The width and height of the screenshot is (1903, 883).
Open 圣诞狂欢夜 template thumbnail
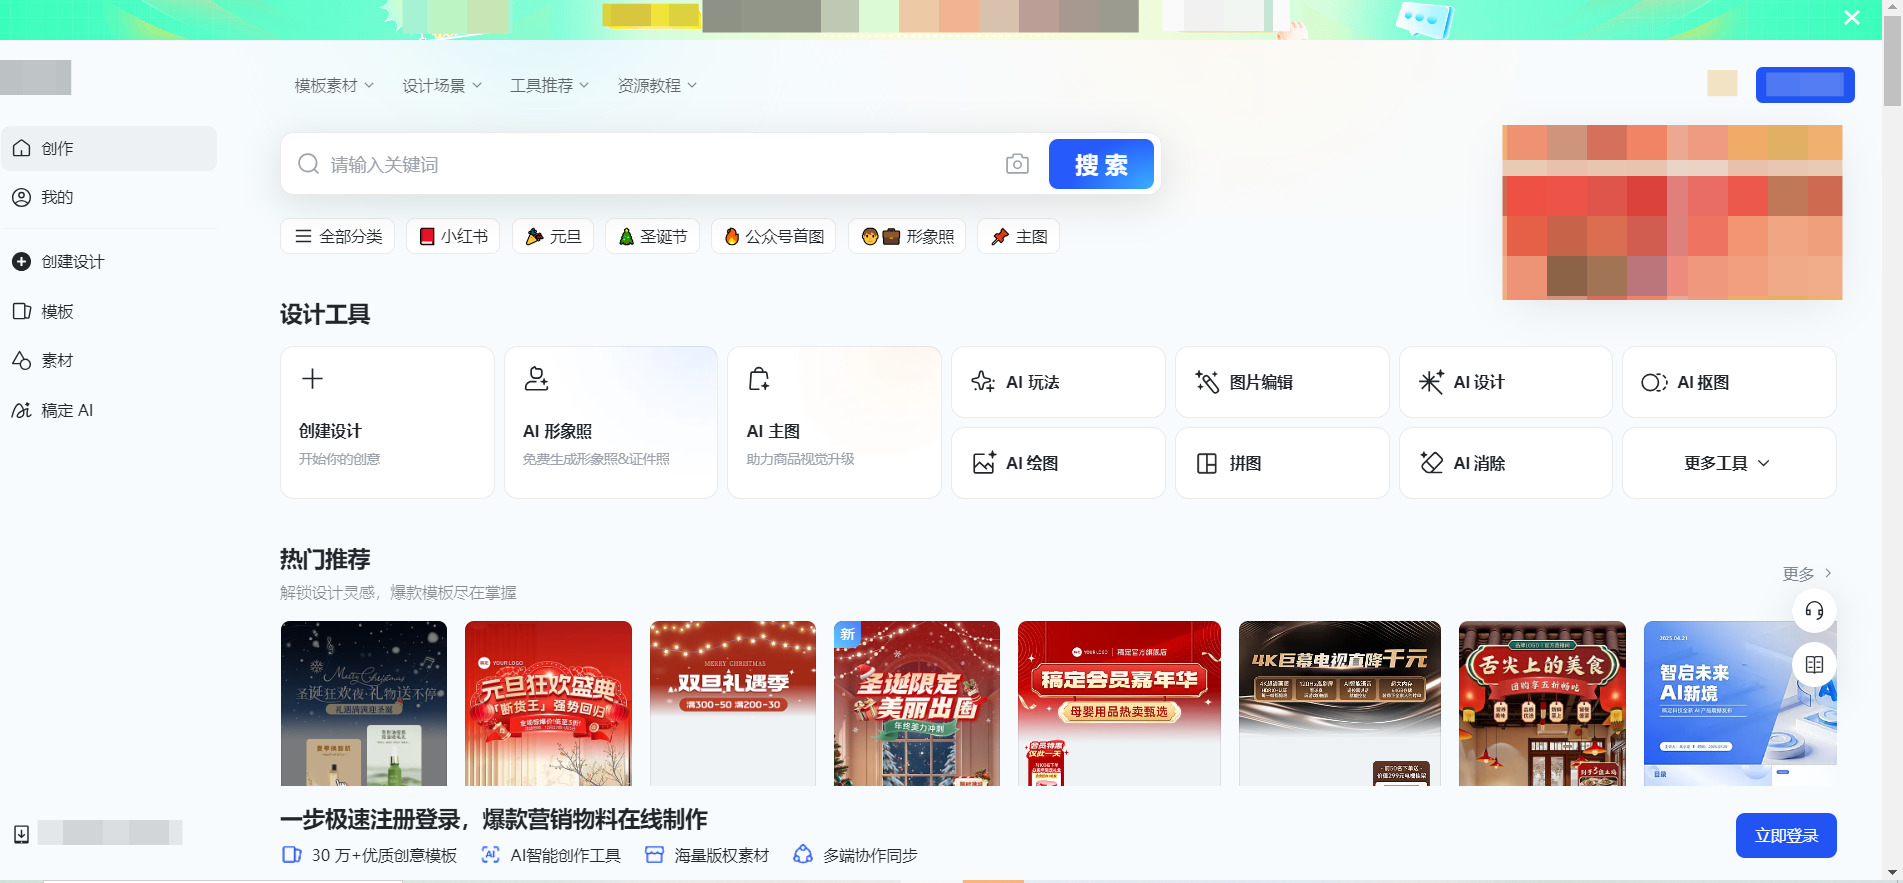[x=364, y=703]
